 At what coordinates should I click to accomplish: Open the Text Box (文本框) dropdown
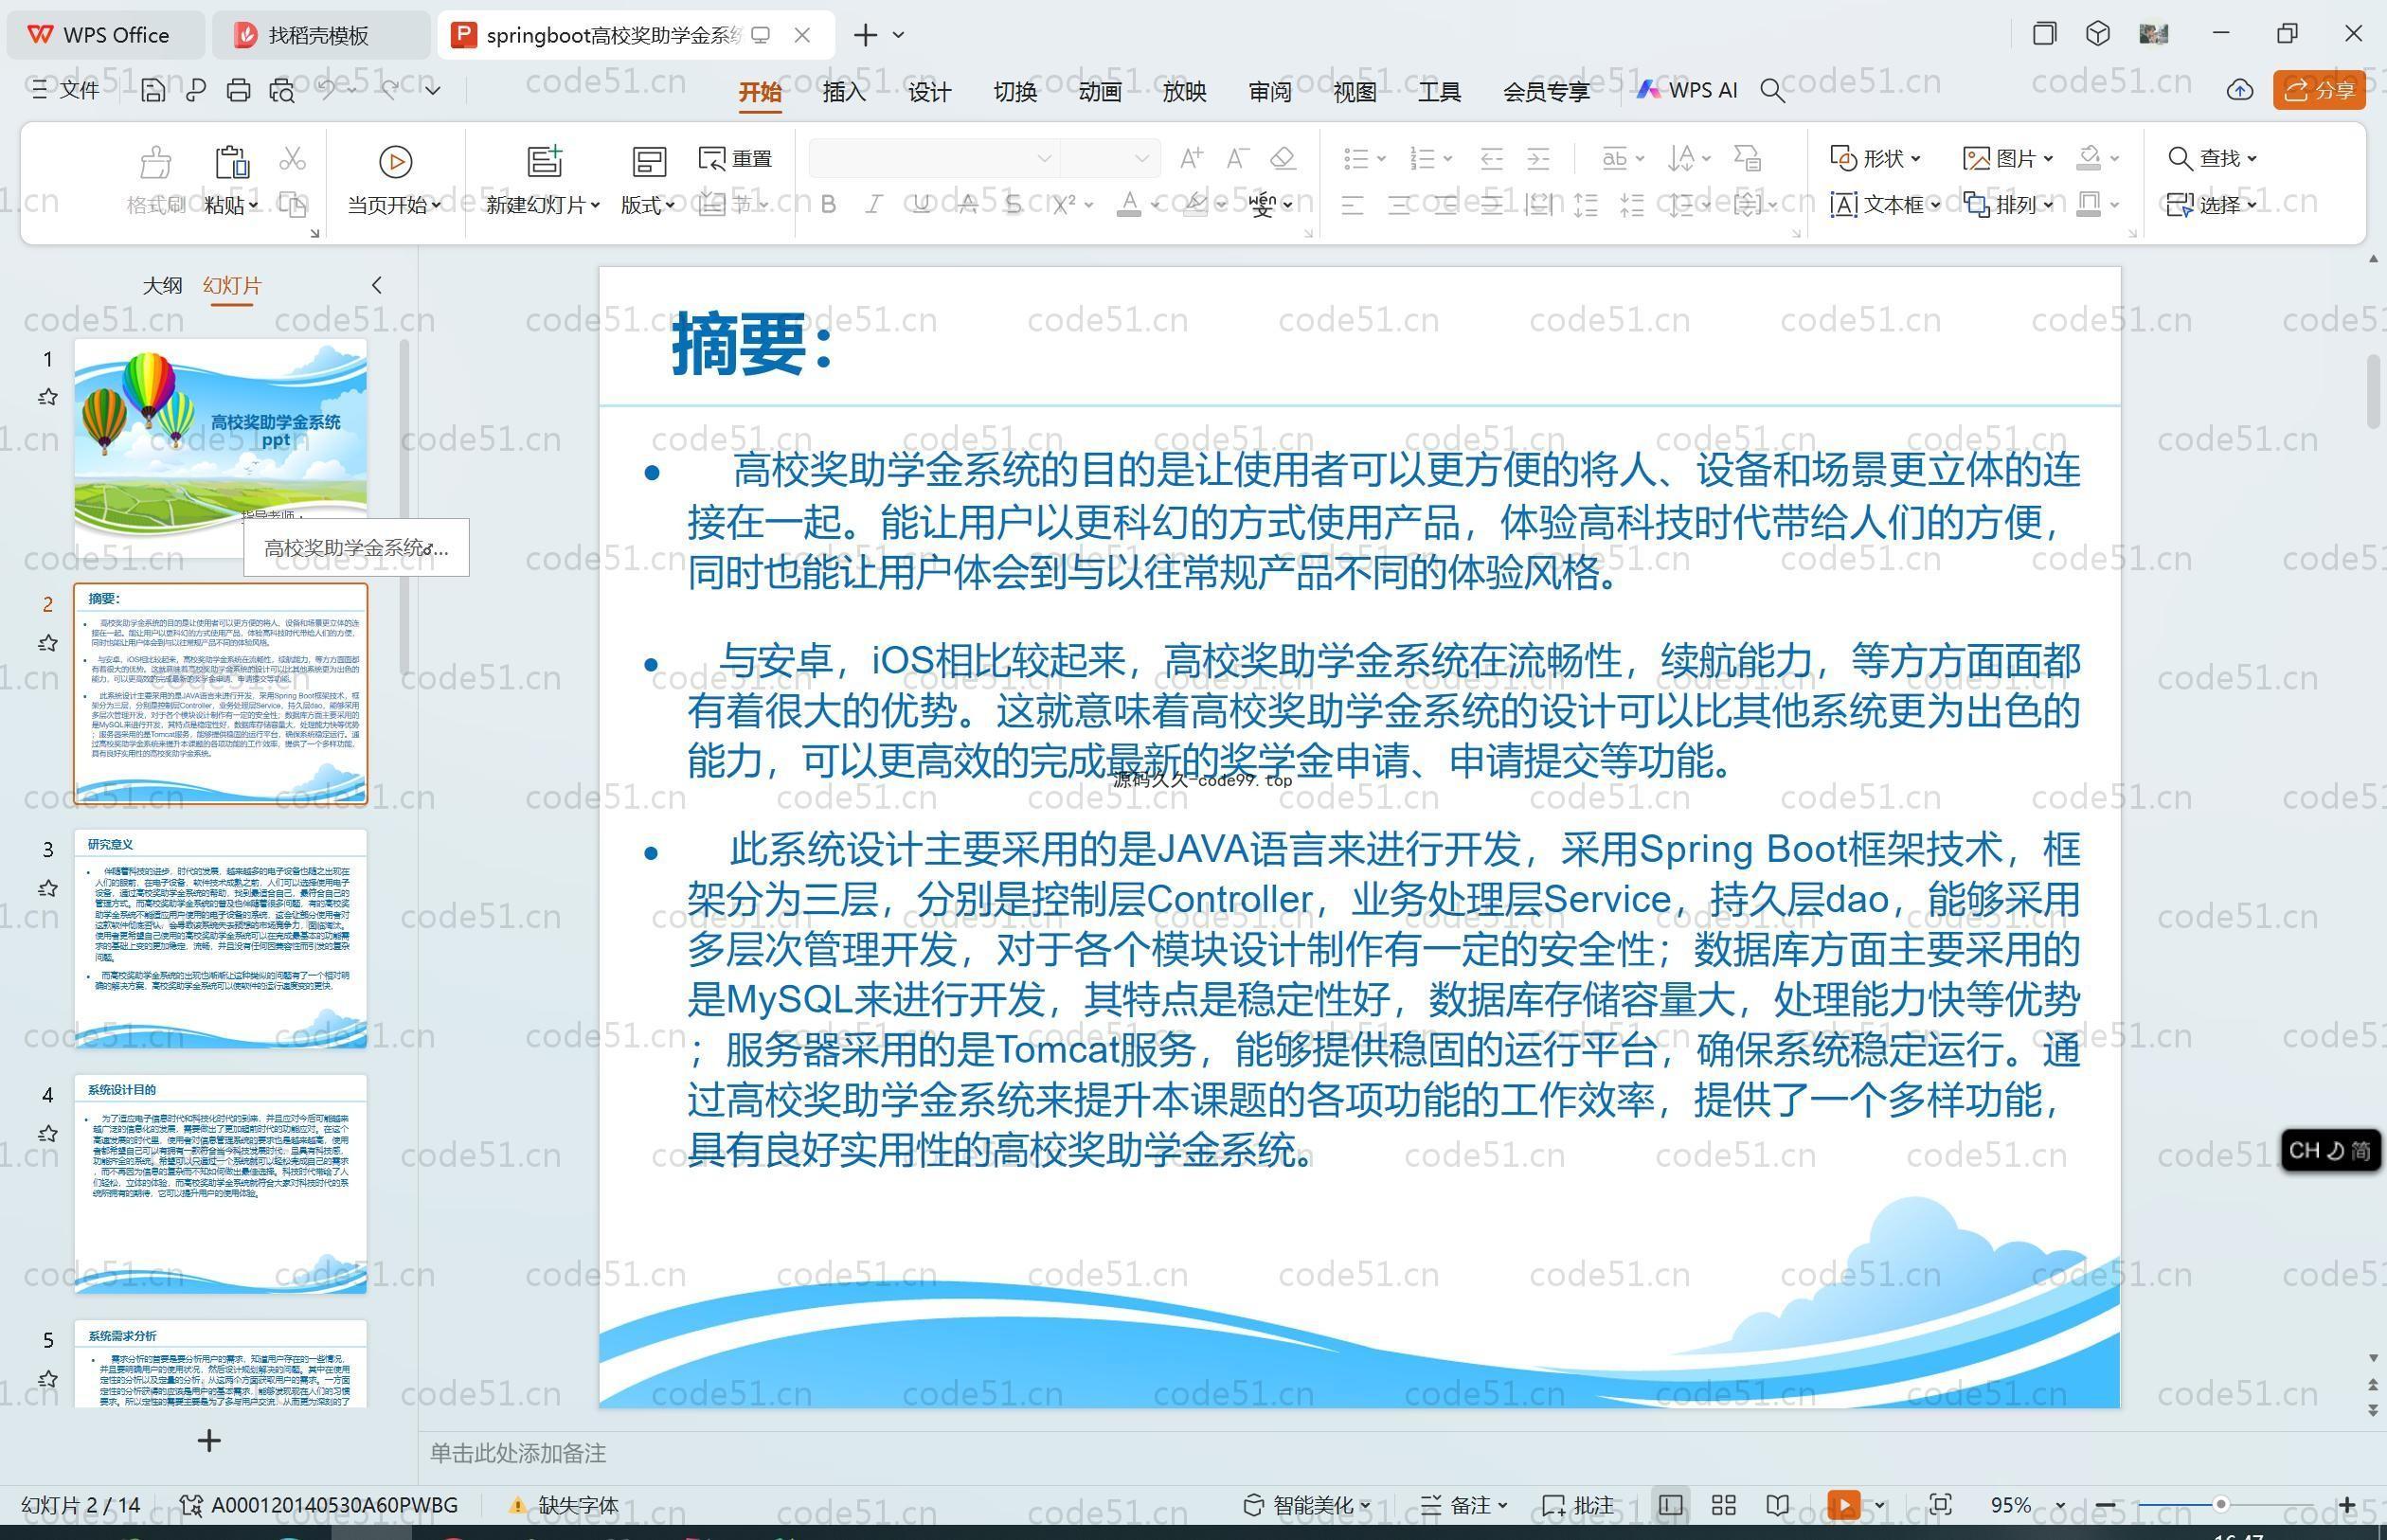[1885, 205]
